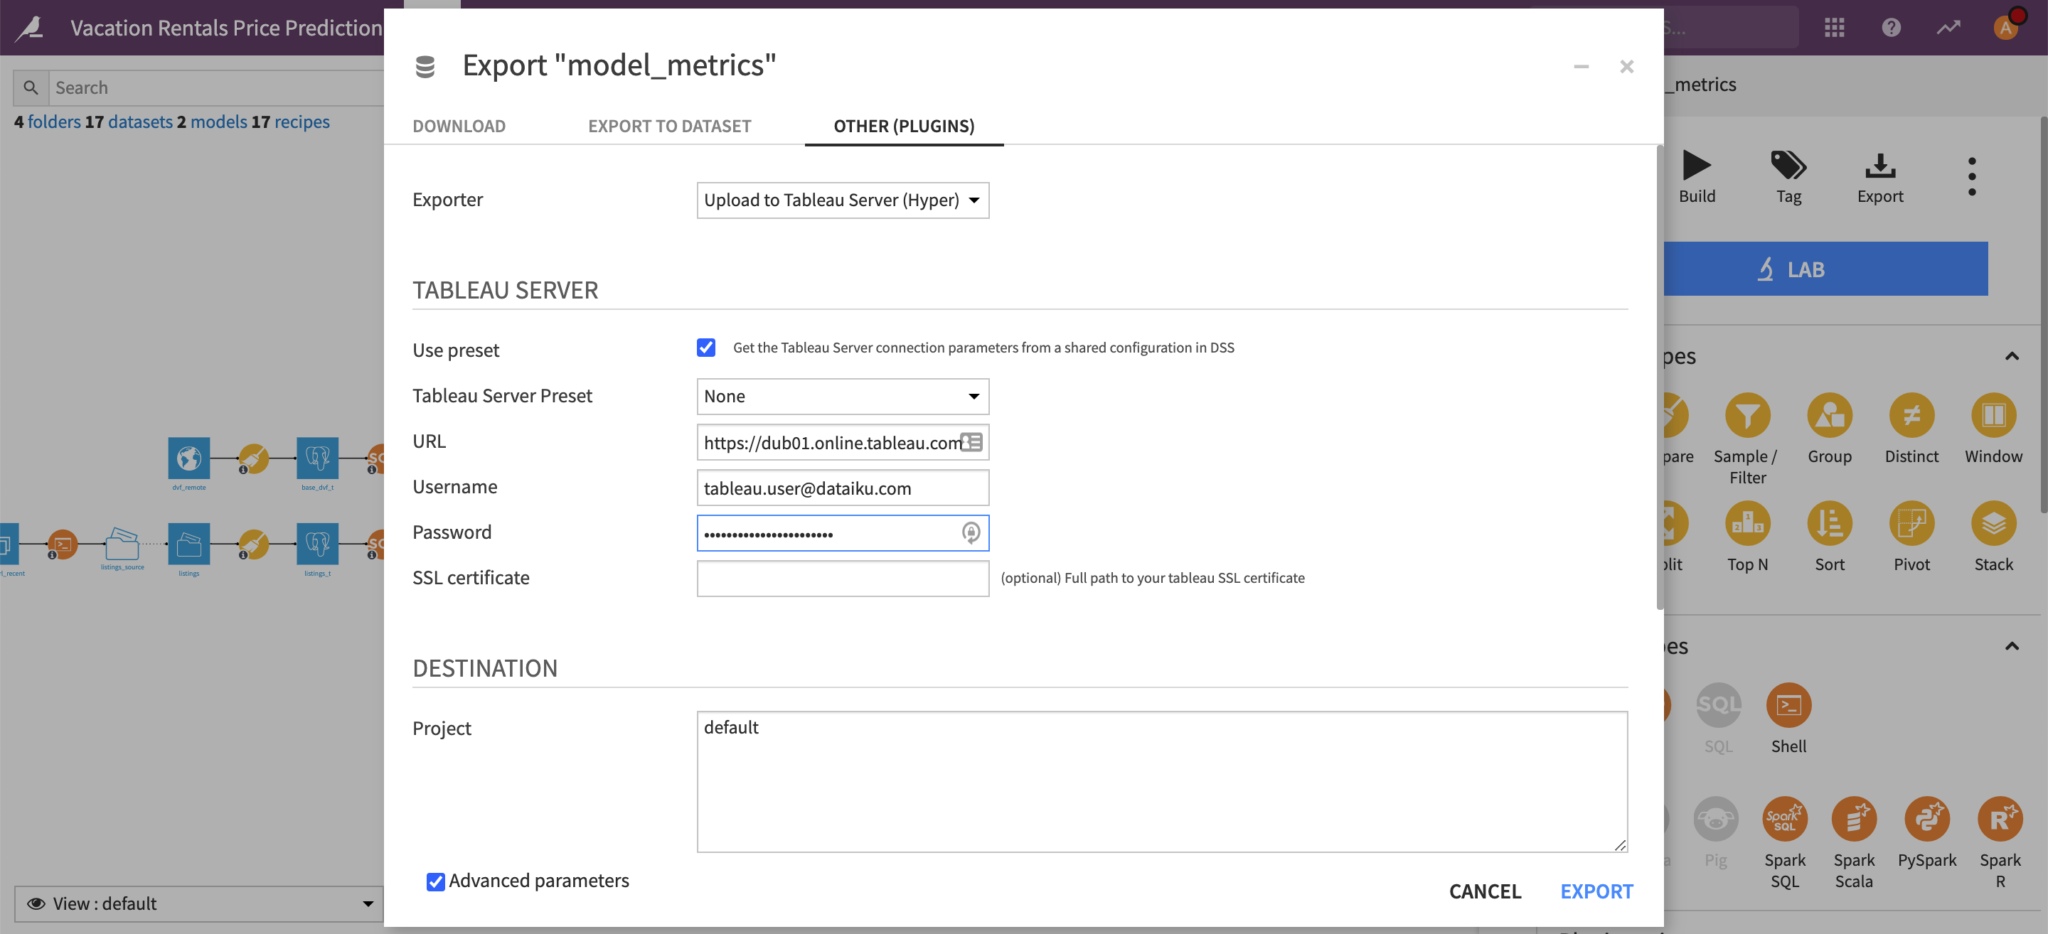Switch to the EXPORT TO DATASET tab
Image resolution: width=2048 pixels, height=934 pixels.
(669, 126)
